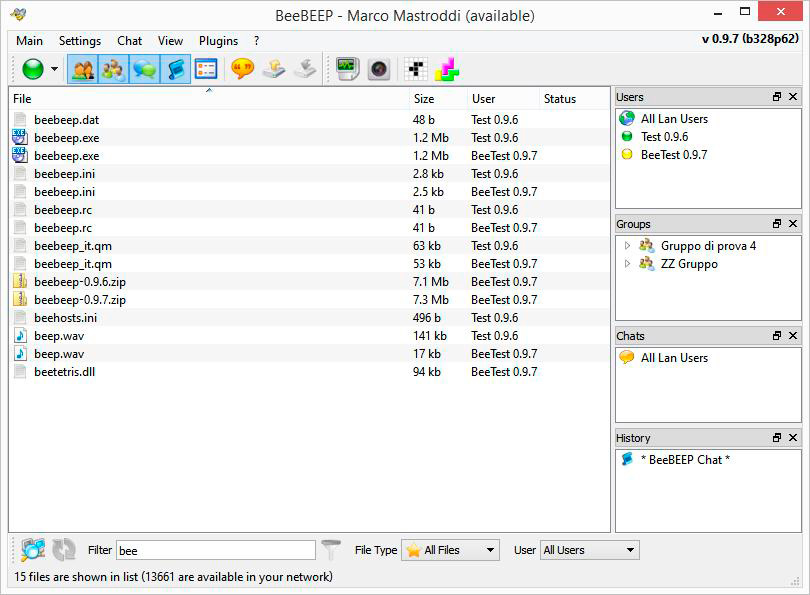Click the BeeBEEP bee icon in title bar
Screen dimensions: 810x595
[18, 15]
